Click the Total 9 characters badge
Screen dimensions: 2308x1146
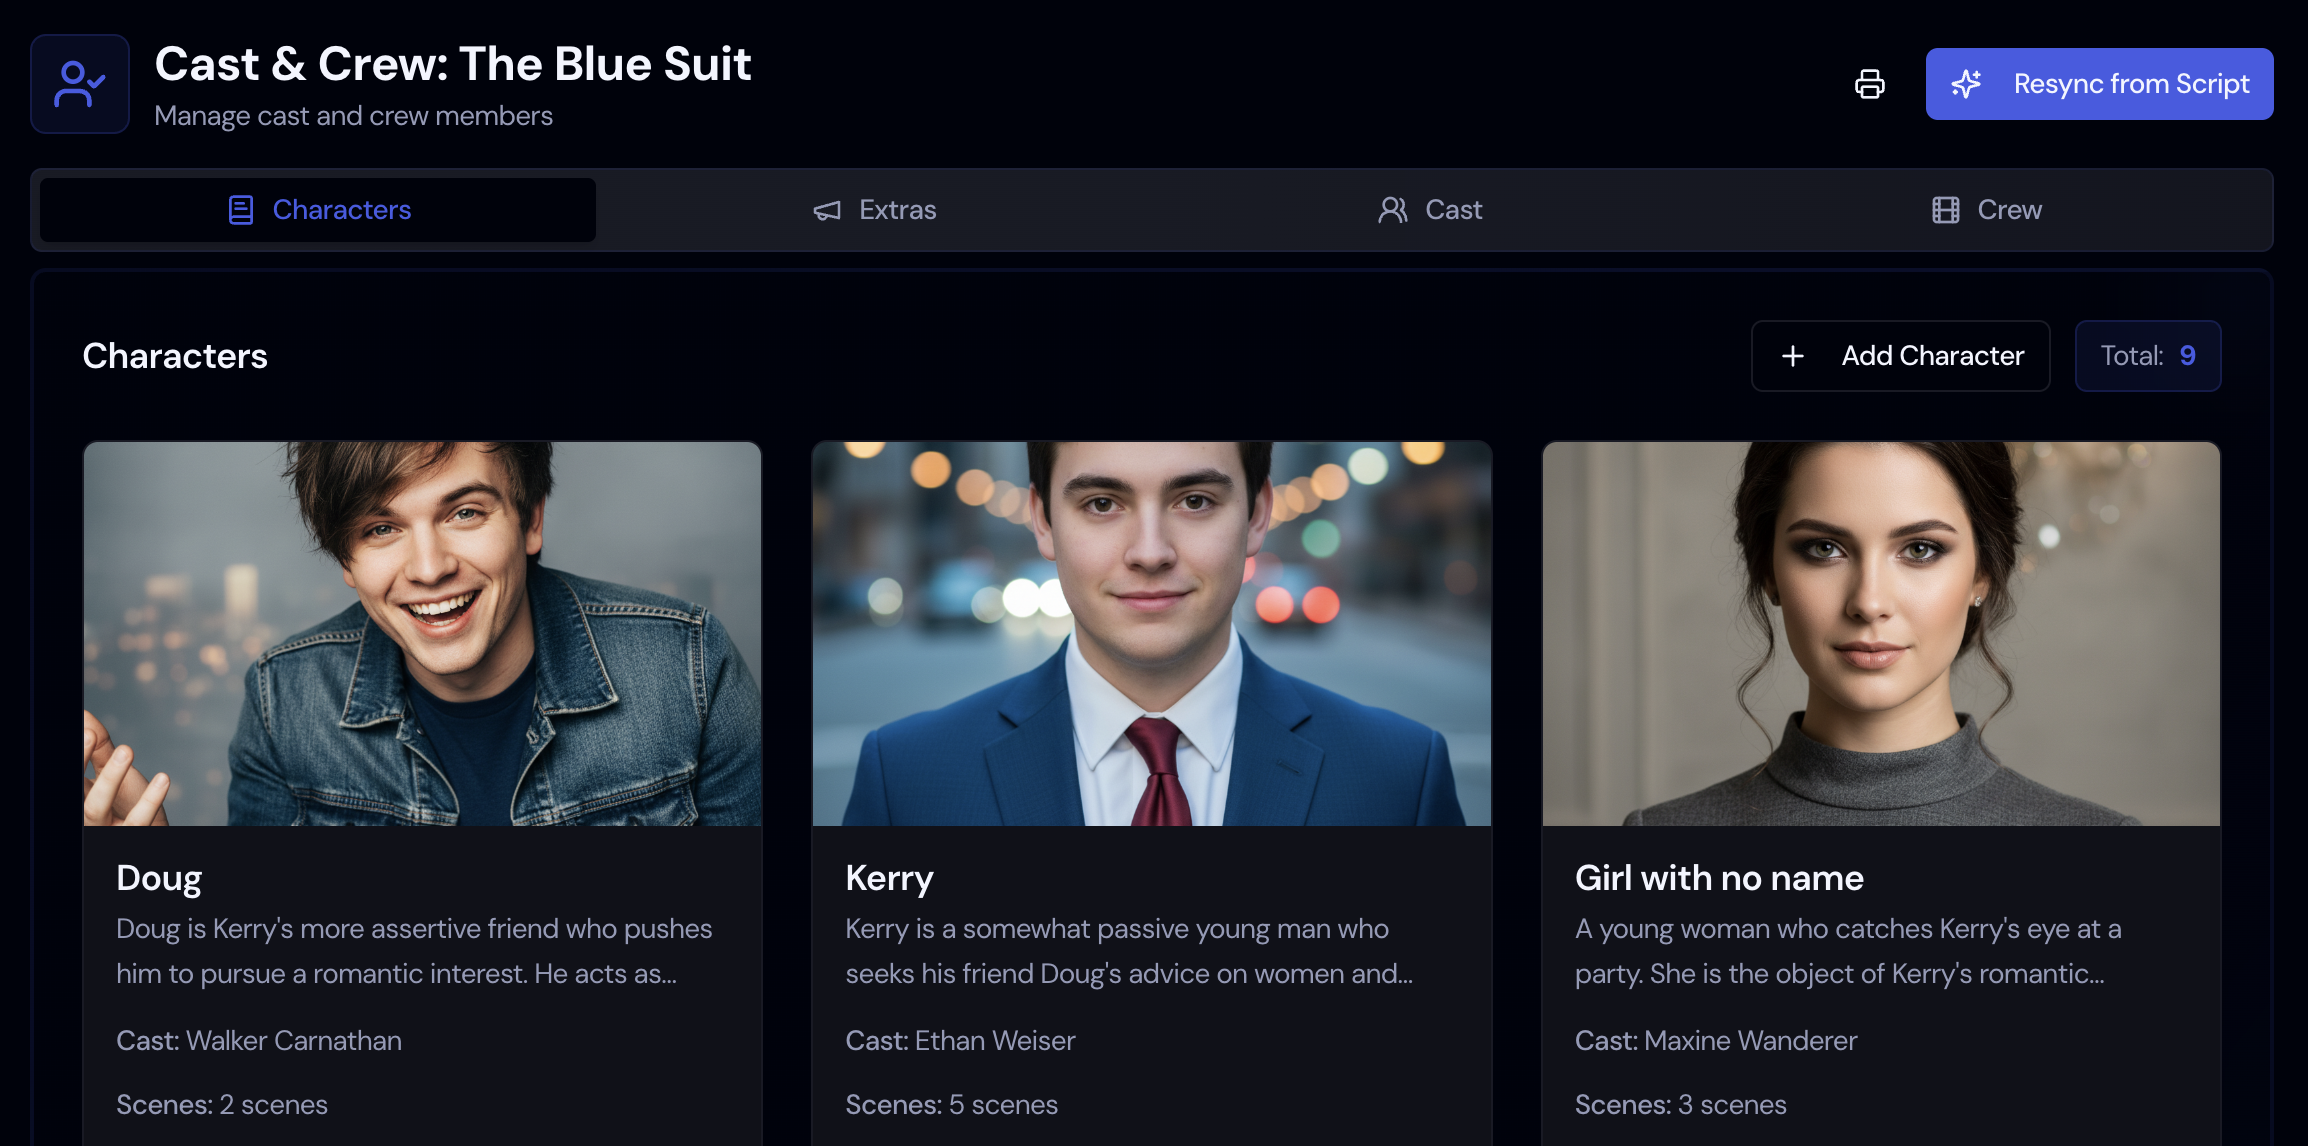point(2147,356)
